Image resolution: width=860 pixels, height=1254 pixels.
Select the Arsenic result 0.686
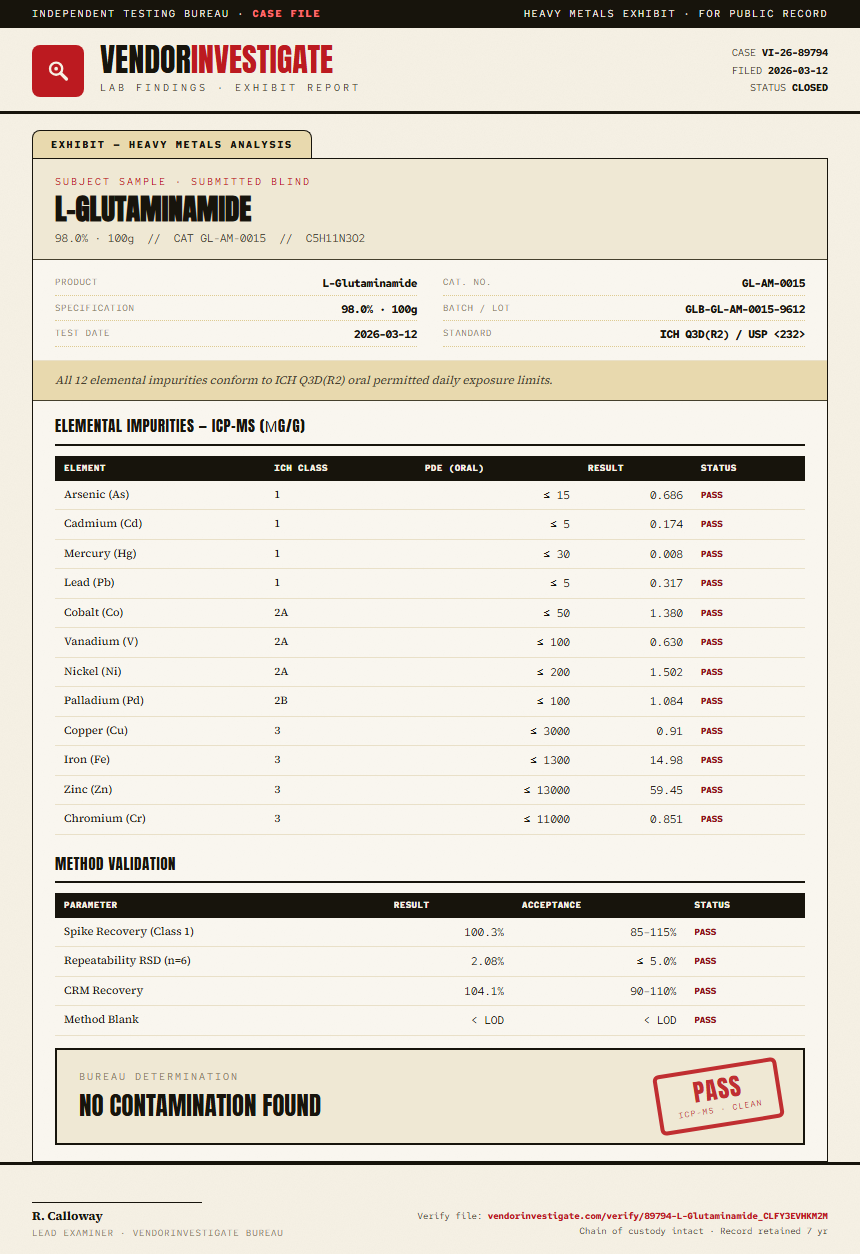666,495
